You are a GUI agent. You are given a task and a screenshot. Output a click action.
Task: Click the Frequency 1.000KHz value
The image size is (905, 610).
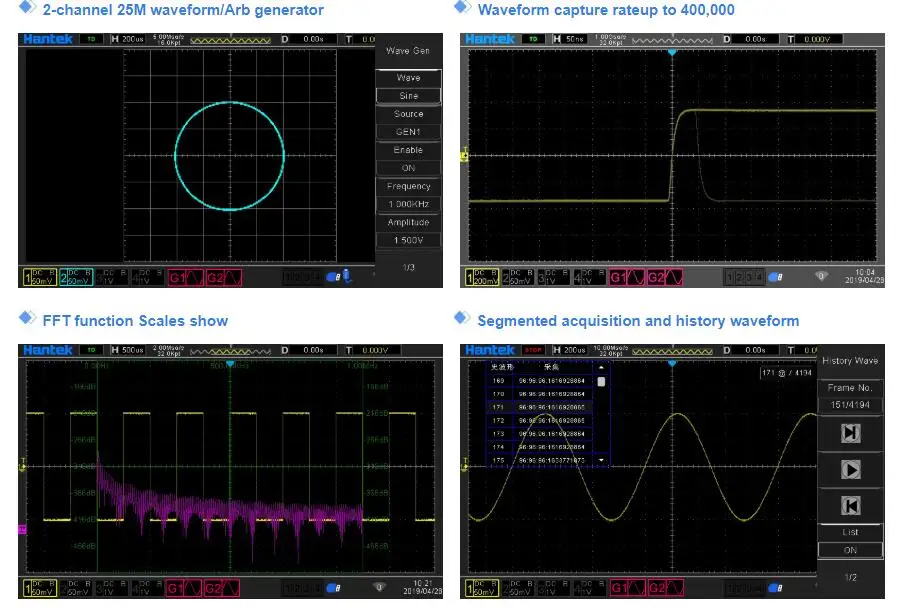(x=408, y=204)
